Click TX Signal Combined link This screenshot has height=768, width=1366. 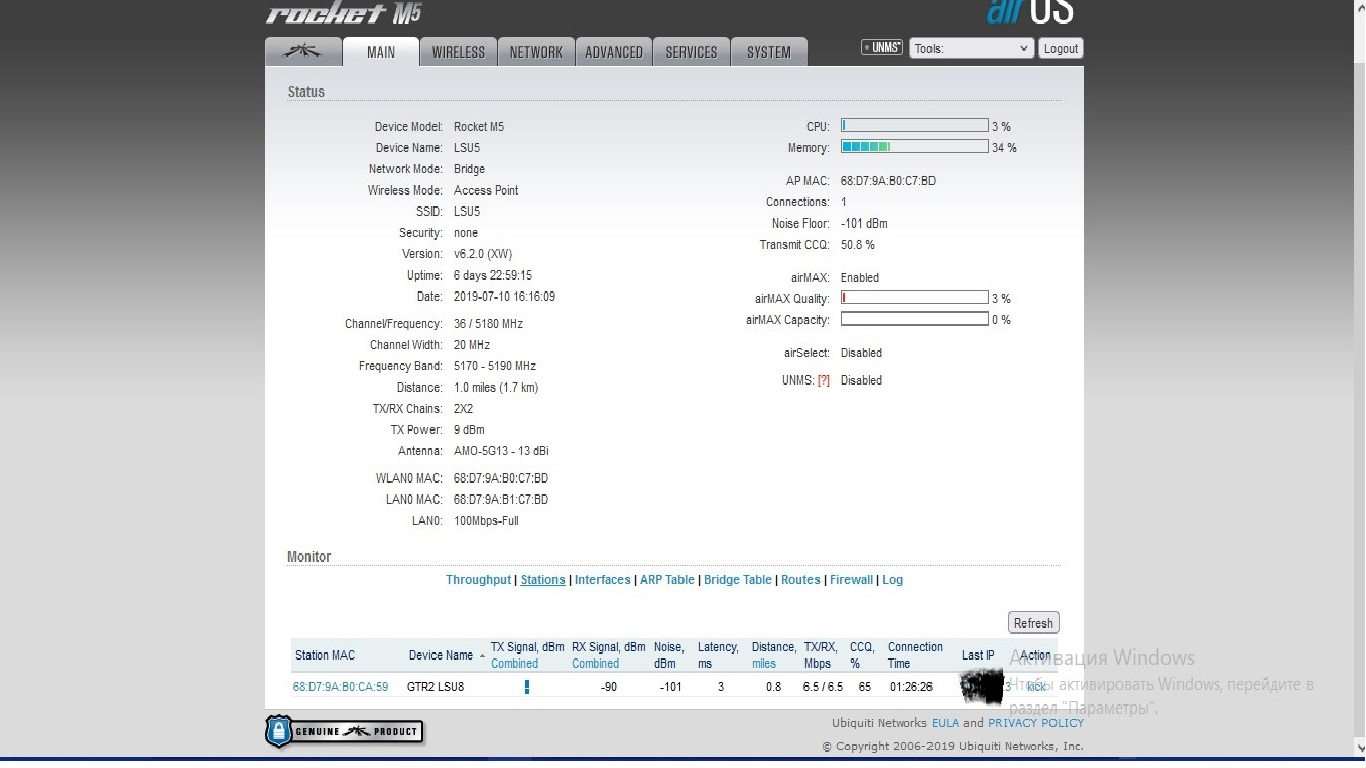[x=514, y=664]
